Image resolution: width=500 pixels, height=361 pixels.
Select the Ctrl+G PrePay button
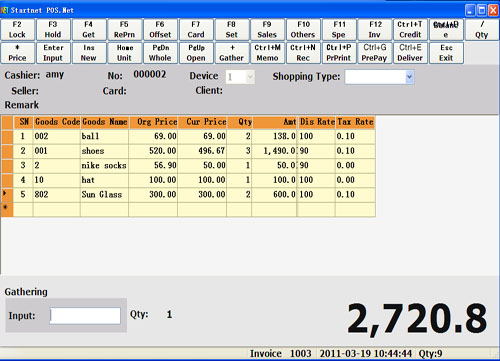point(374,53)
